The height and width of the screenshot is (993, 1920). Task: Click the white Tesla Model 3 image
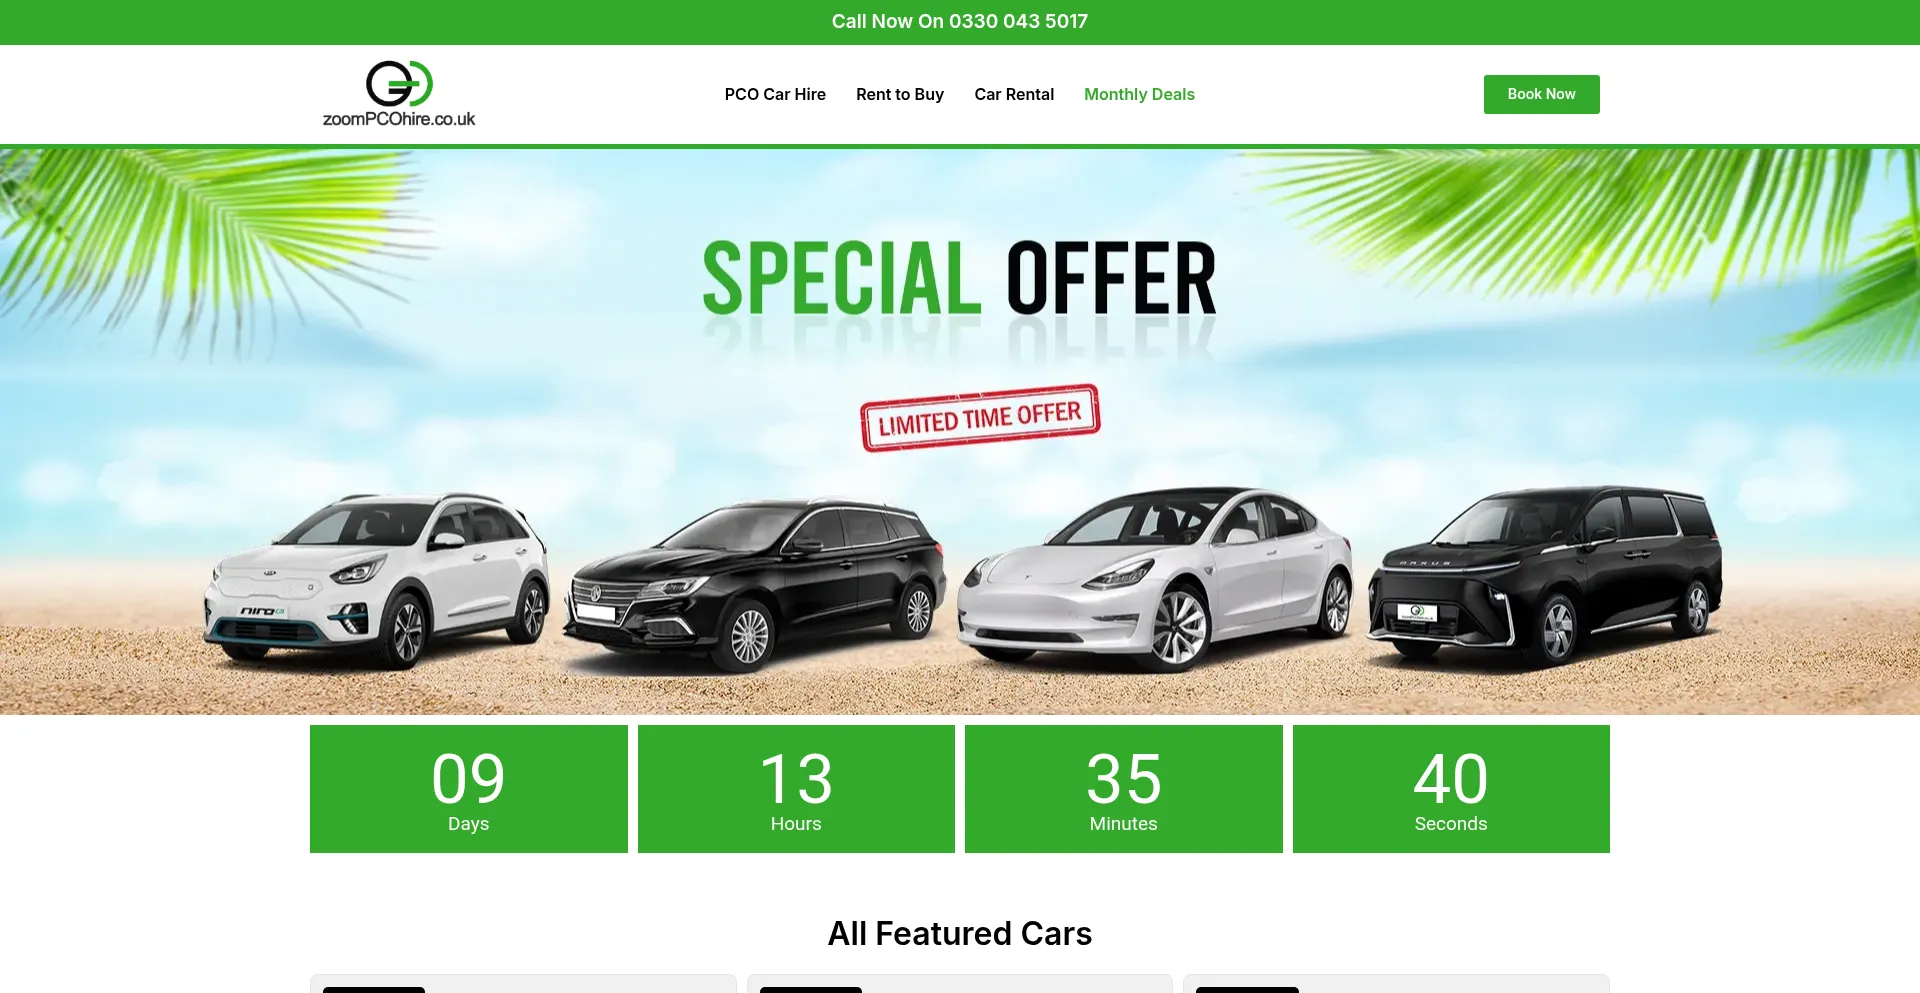pos(1155,578)
